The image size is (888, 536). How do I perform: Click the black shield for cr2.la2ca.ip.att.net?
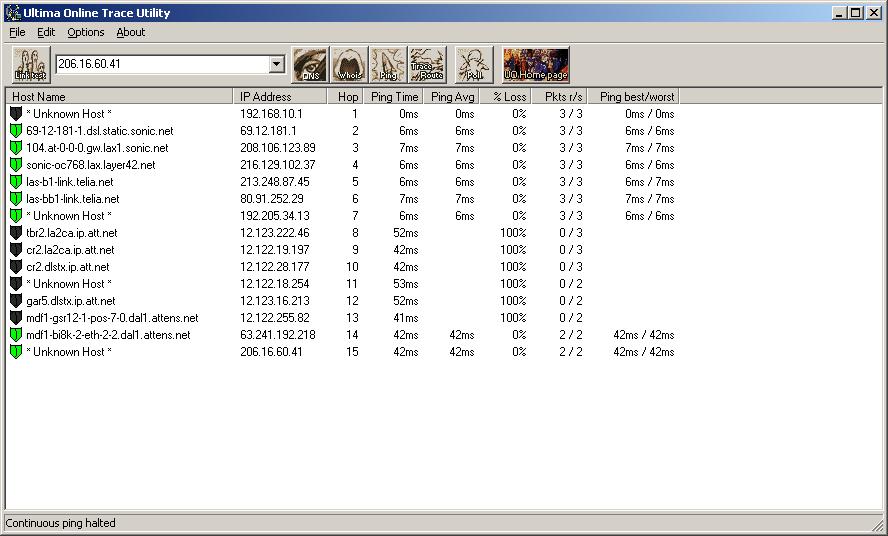(16, 250)
